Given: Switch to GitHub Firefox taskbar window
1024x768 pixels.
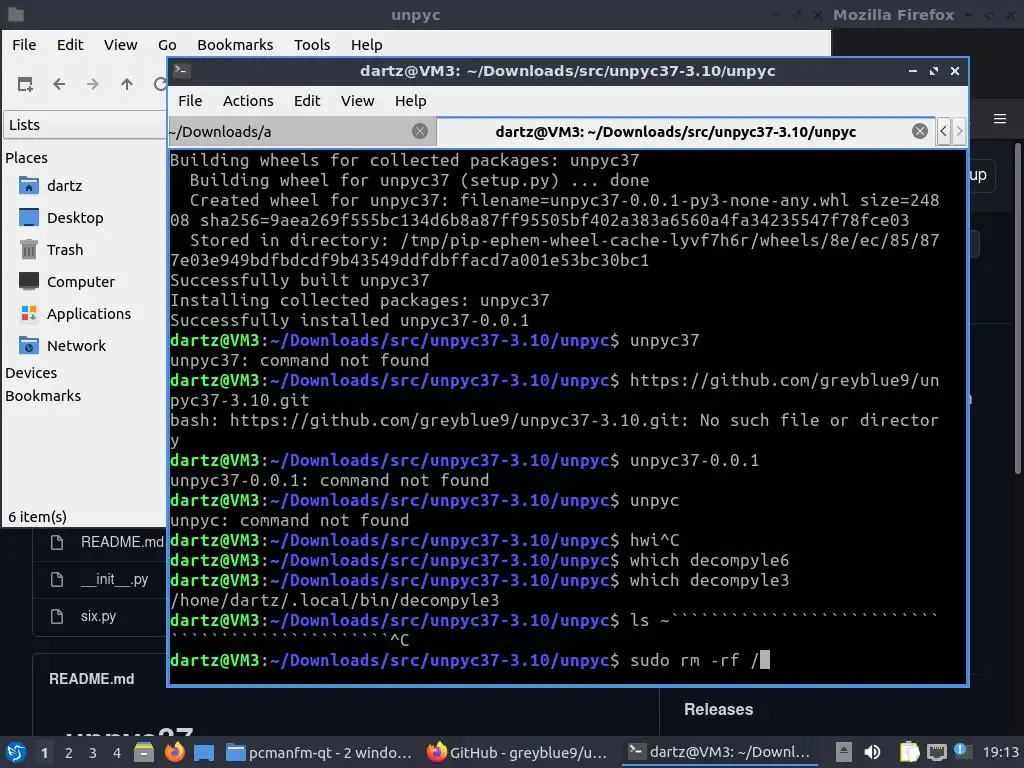Looking at the screenshot, I should click(517, 752).
